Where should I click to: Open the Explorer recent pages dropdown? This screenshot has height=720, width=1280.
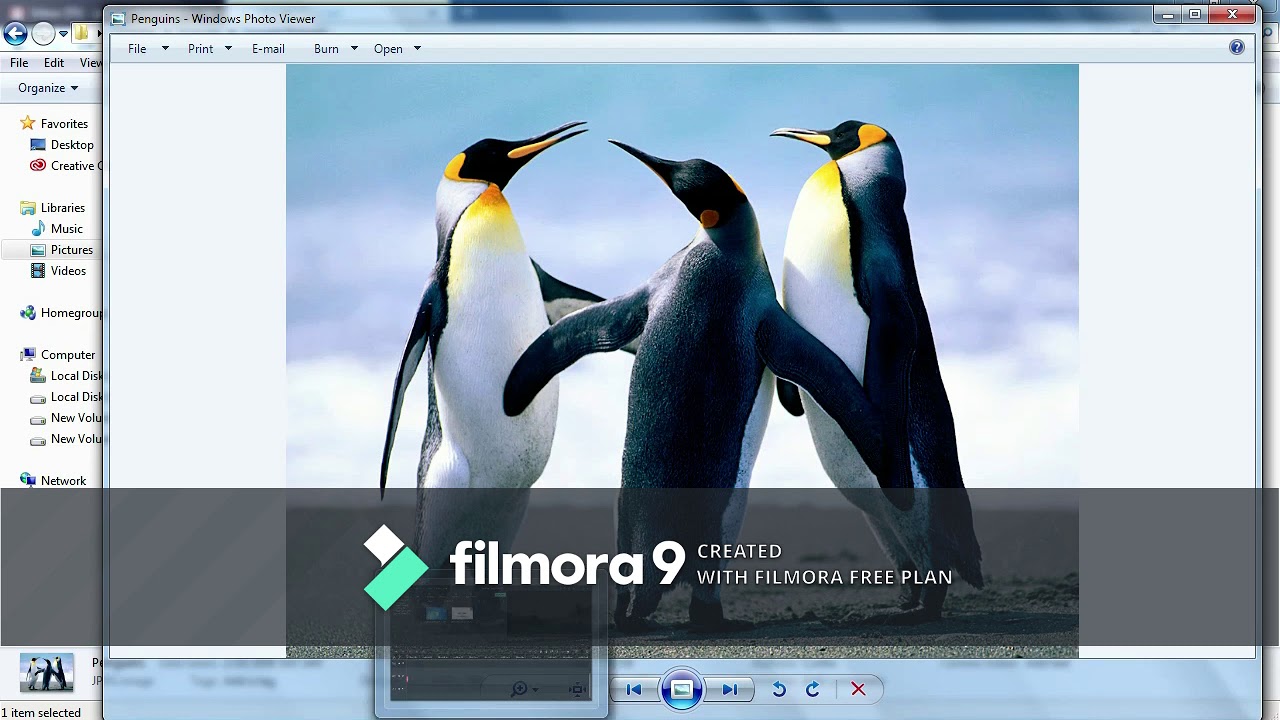coord(63,34)
